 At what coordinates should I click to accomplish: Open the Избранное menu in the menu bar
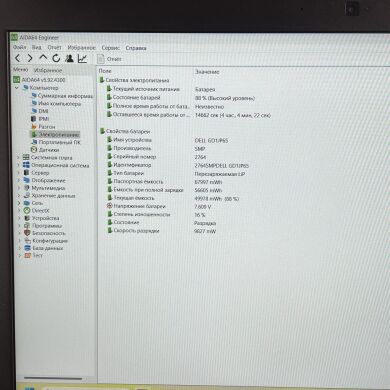pyautogui.click(x=81, y=48)
